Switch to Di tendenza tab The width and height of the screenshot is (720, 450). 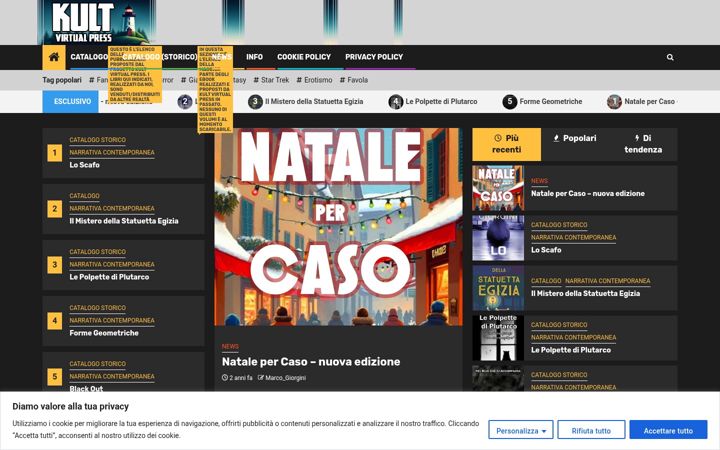coord(643,144)
